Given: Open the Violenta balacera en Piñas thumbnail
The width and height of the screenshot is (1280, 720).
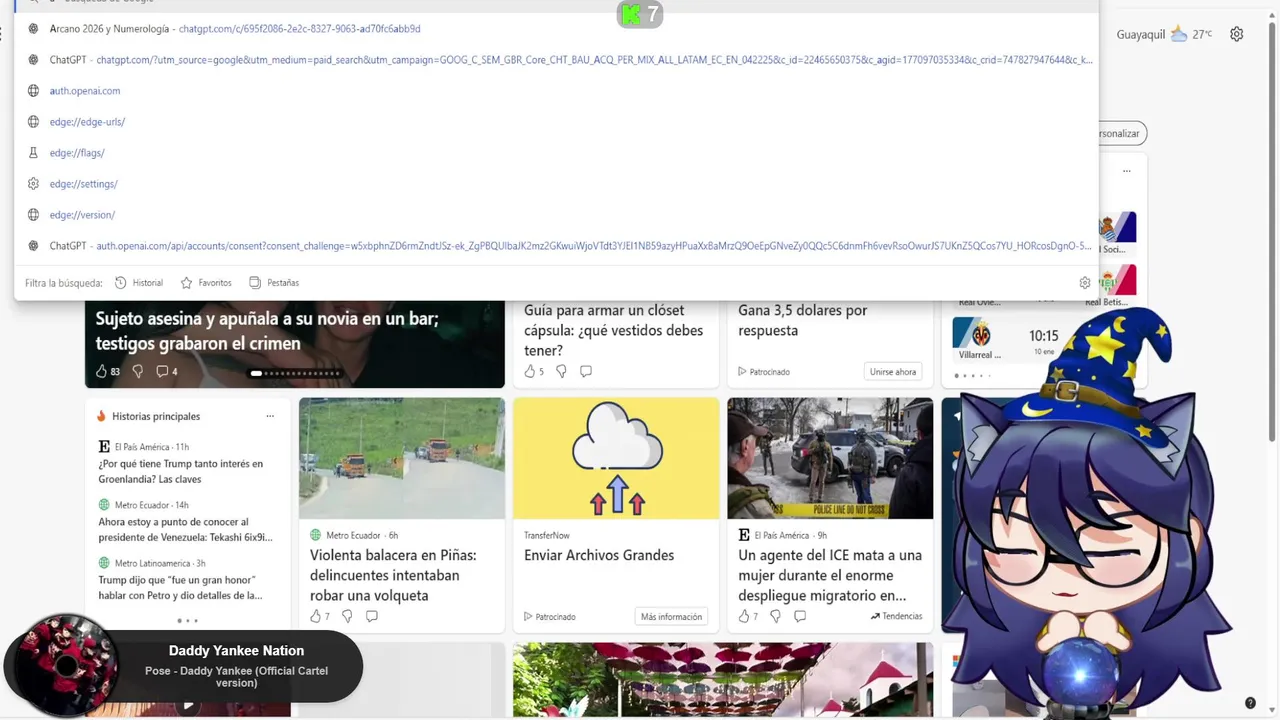Looking at the screenshot, I should point(402,458).
